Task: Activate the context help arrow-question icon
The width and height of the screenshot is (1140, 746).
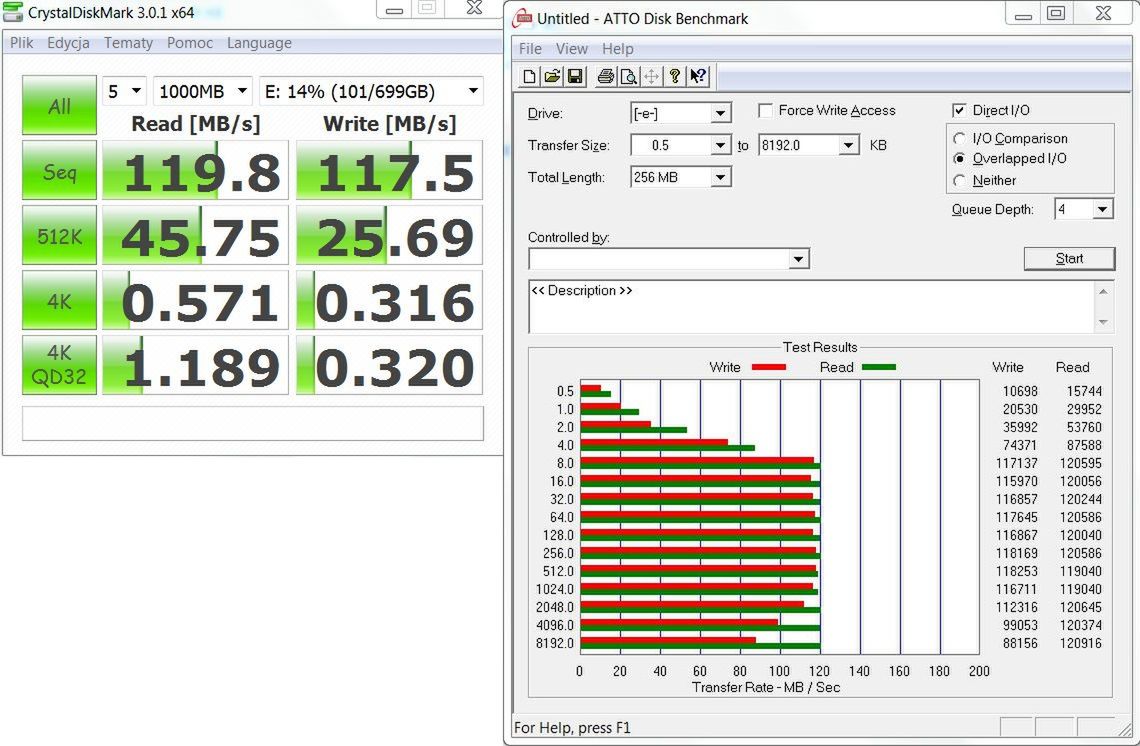Action: 698,76
